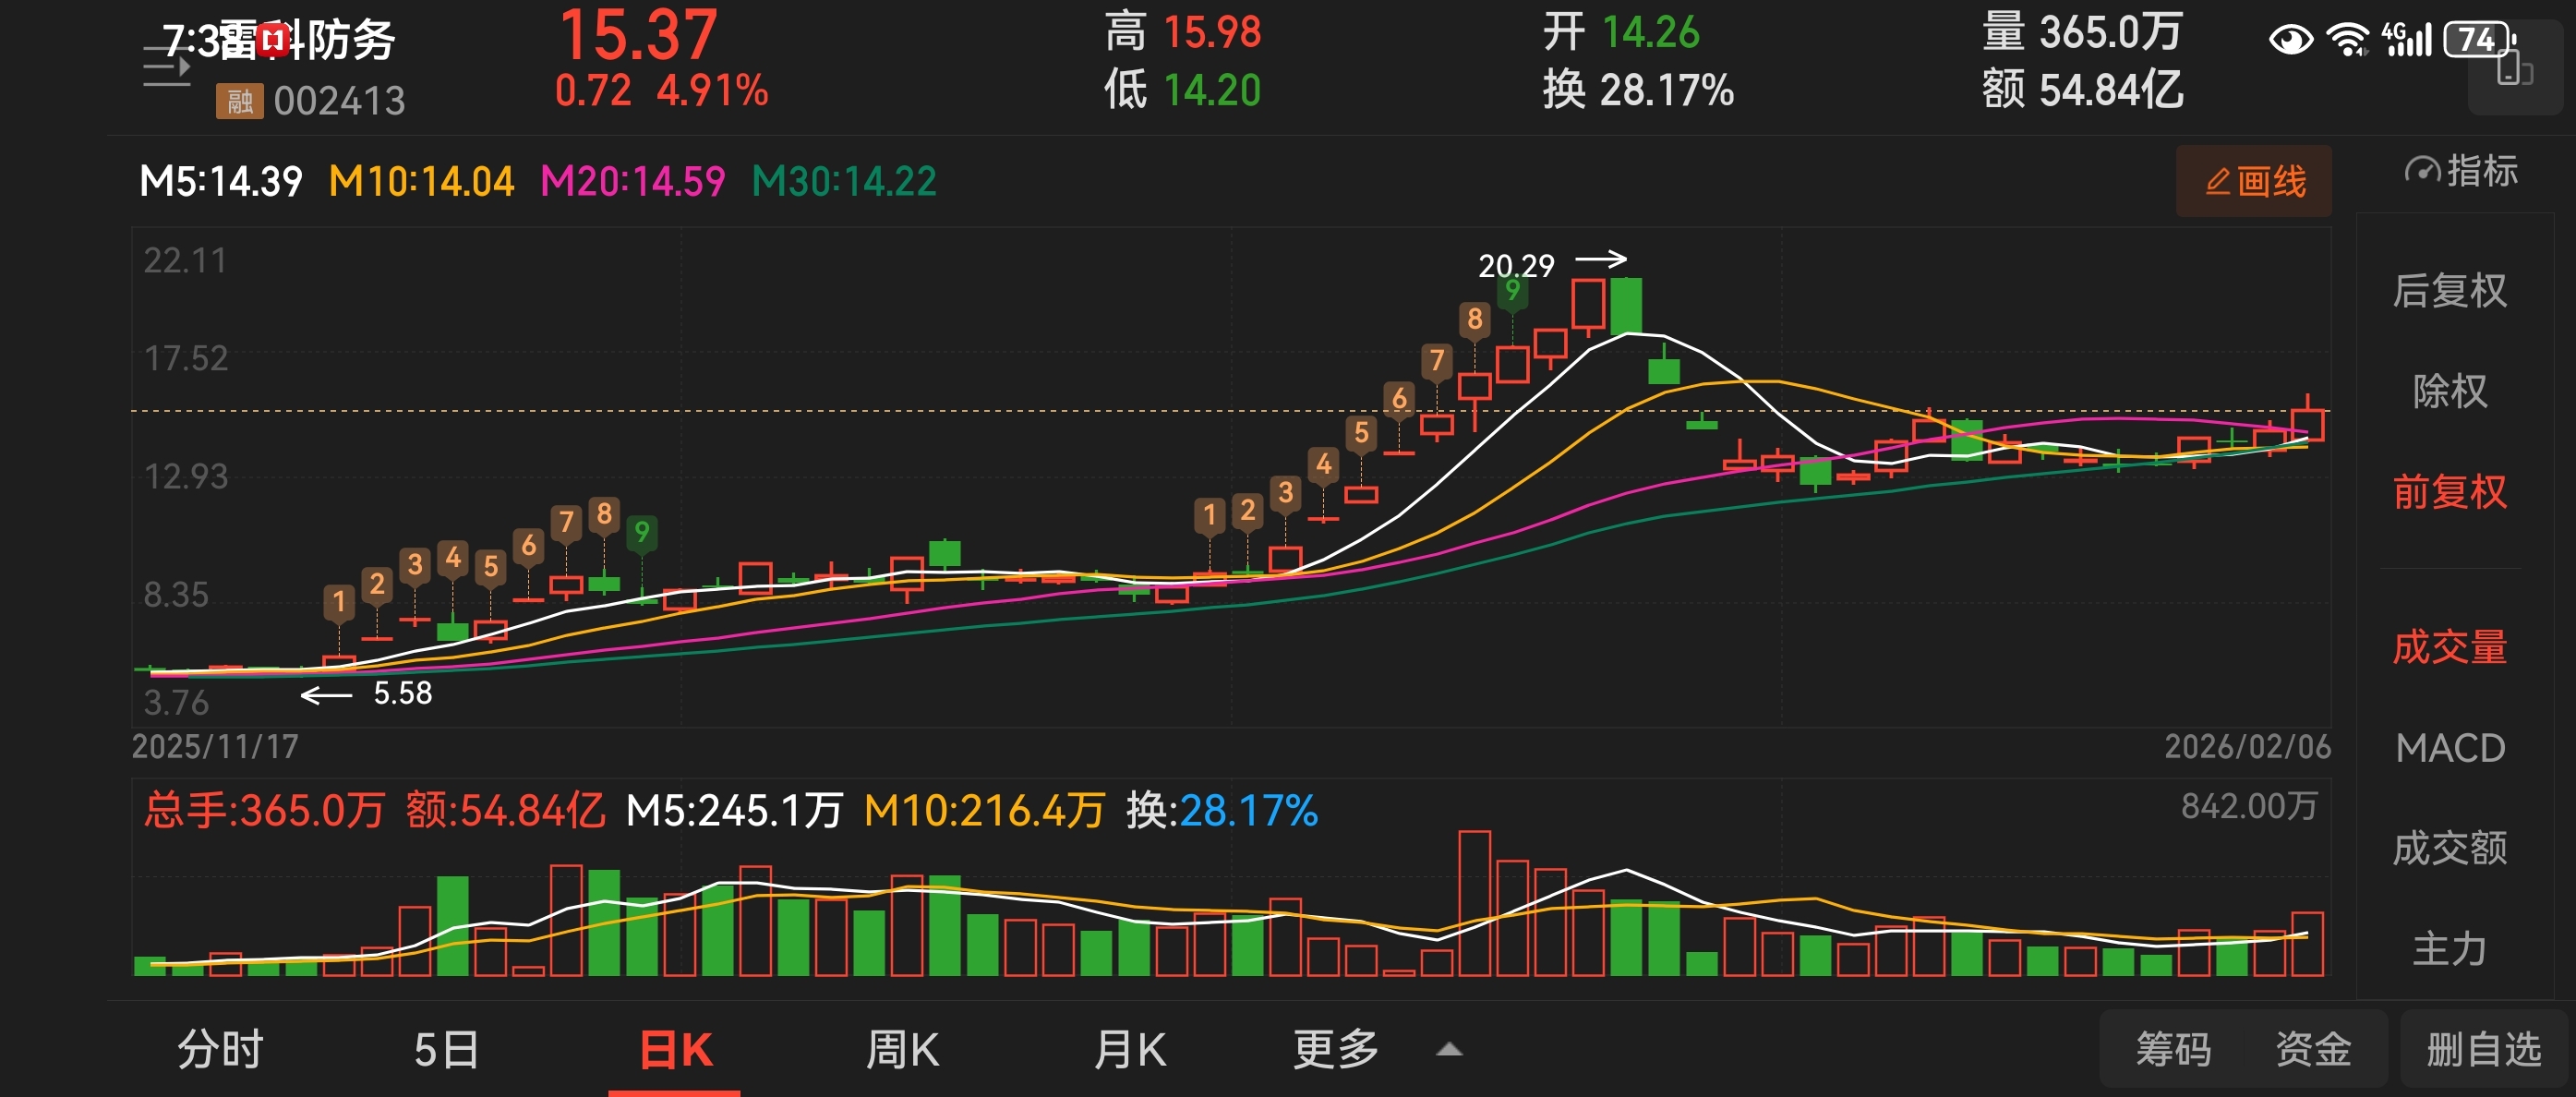Open the 画线 drawing tool
This screenshot has height=1097, width=2576.
pos(2254,182)
